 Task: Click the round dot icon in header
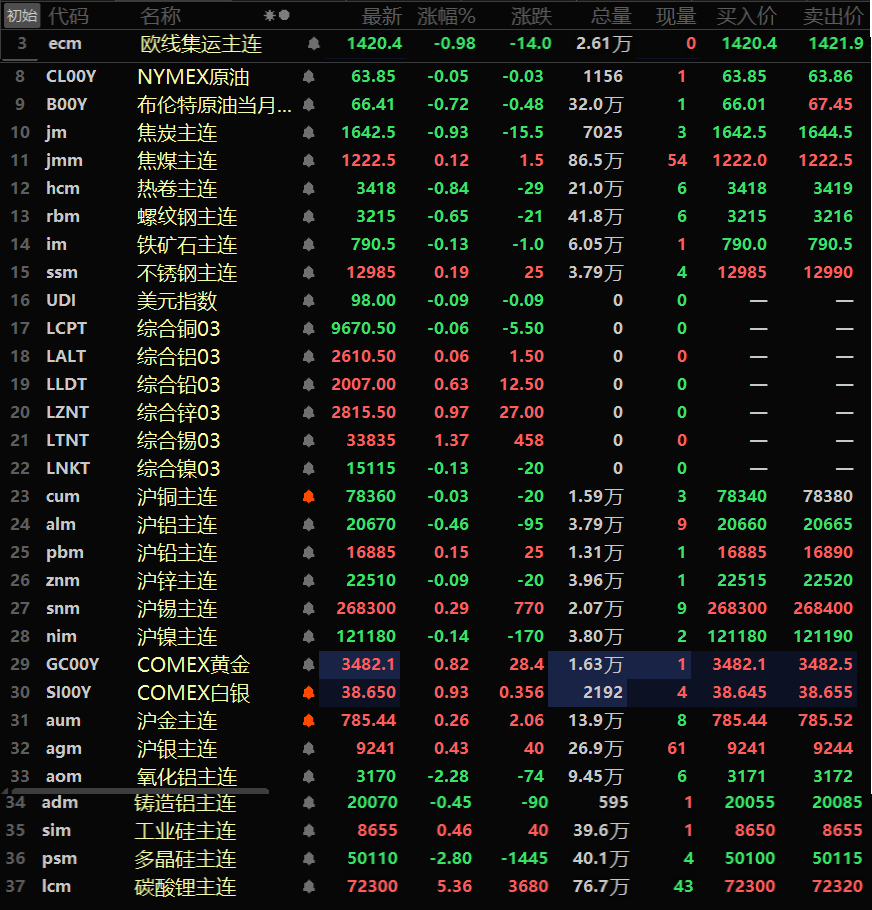coord(285,16)
